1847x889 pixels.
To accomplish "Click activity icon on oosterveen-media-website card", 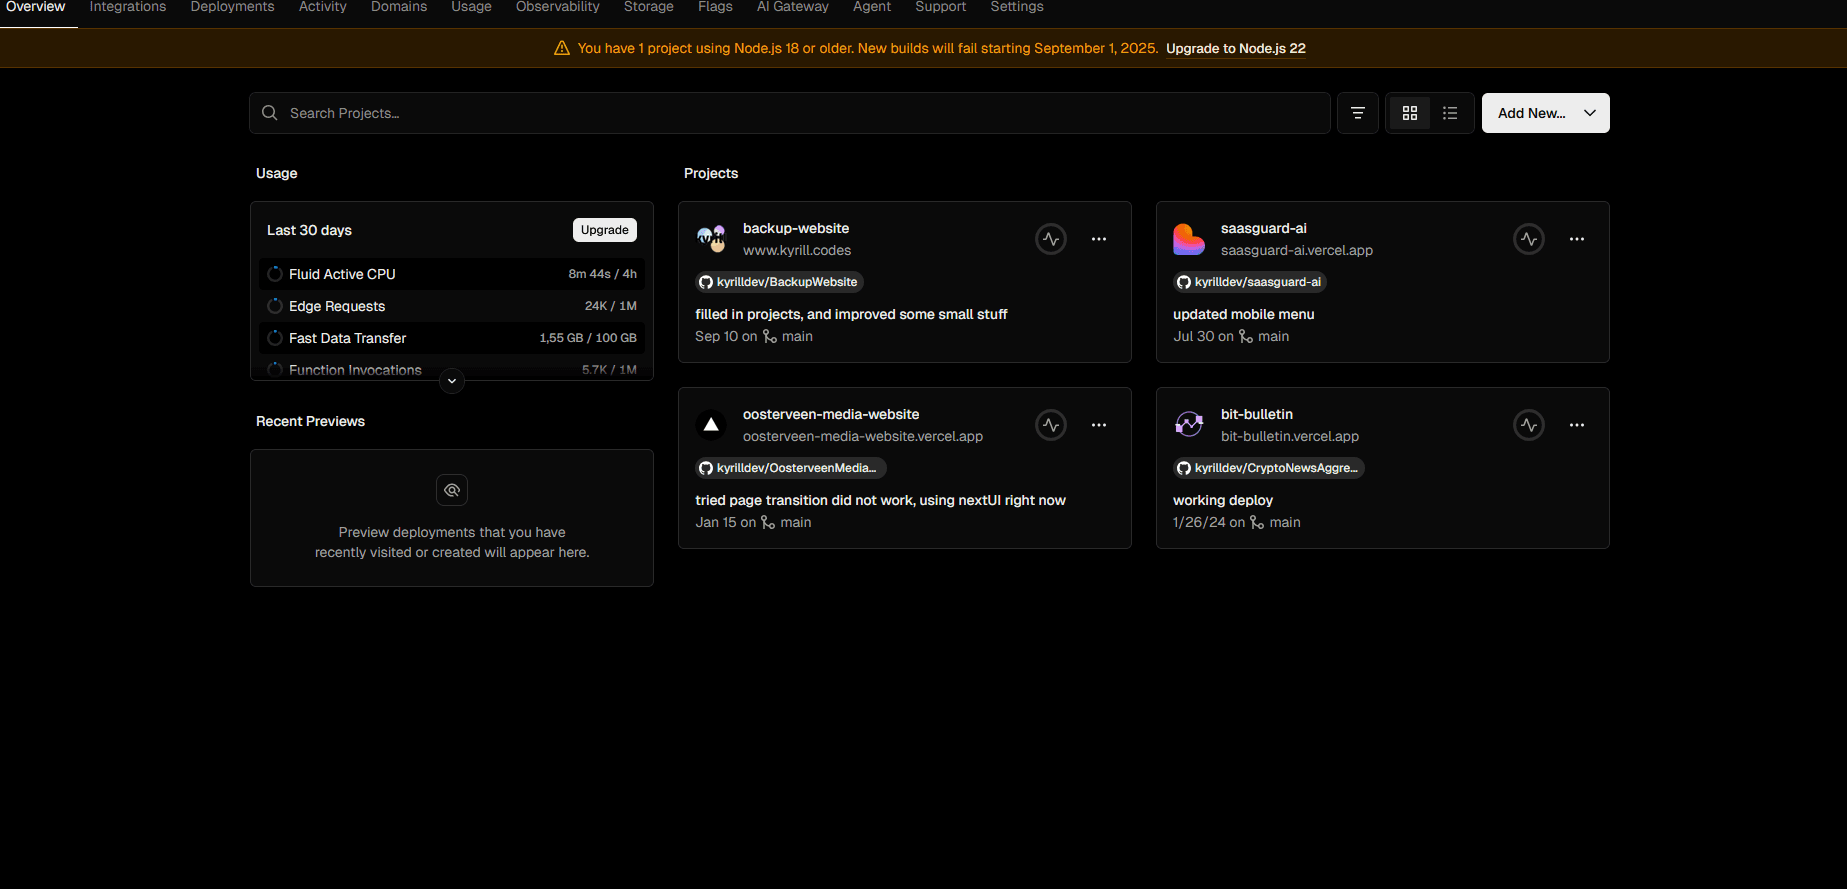I will pos(1051,425).
